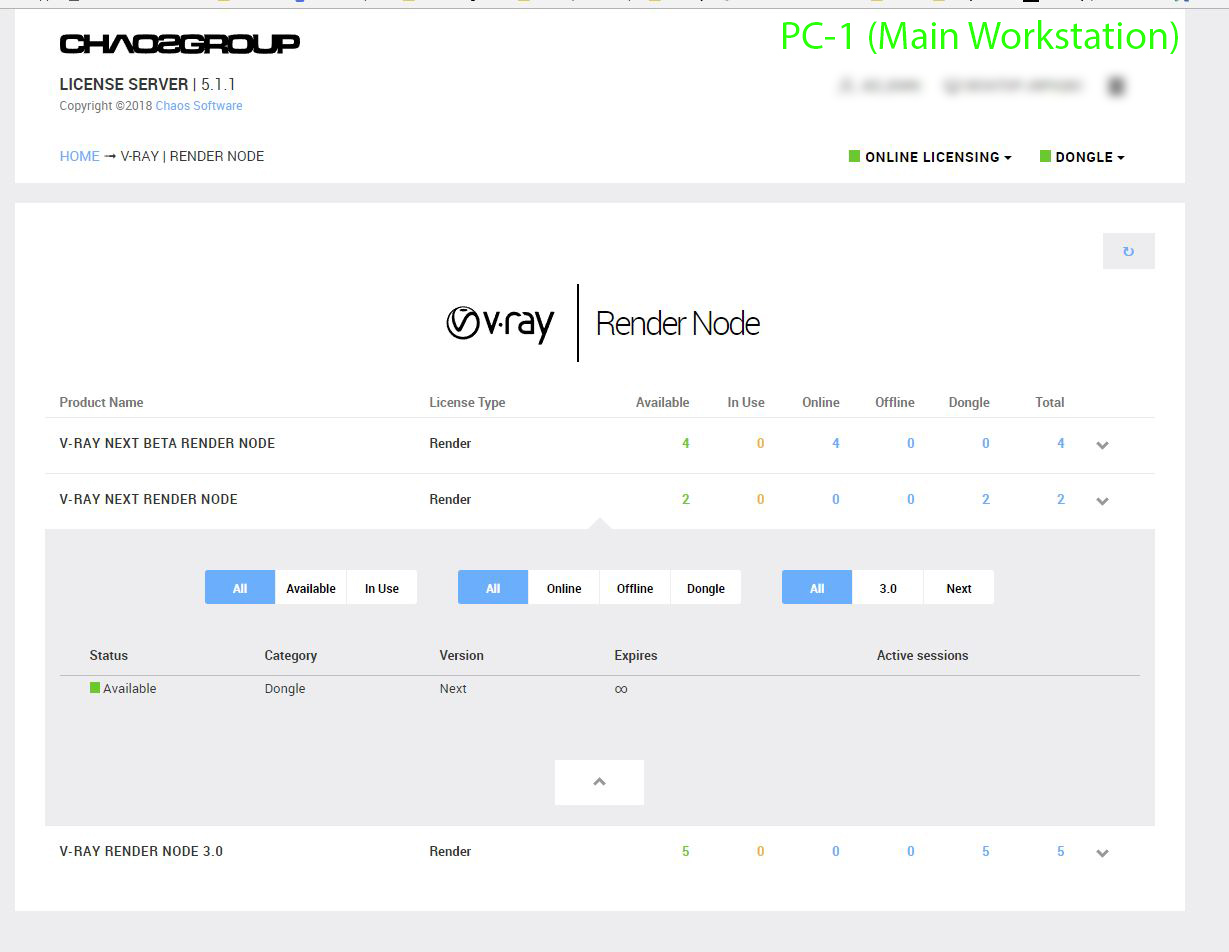Viewport: 1229px width, 952px height.
Task: Filter licenses by Online
Action: pos(564,588)
